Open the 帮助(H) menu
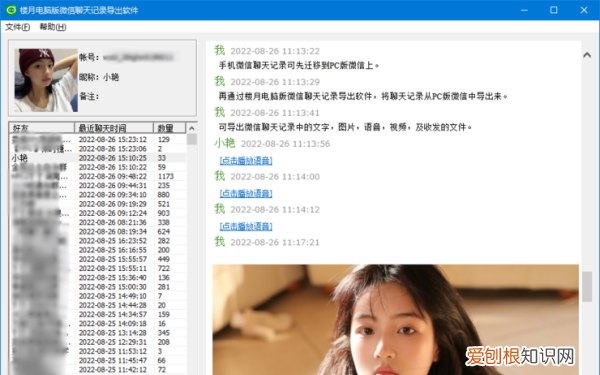The image size is (600, 375). (53, 27)
